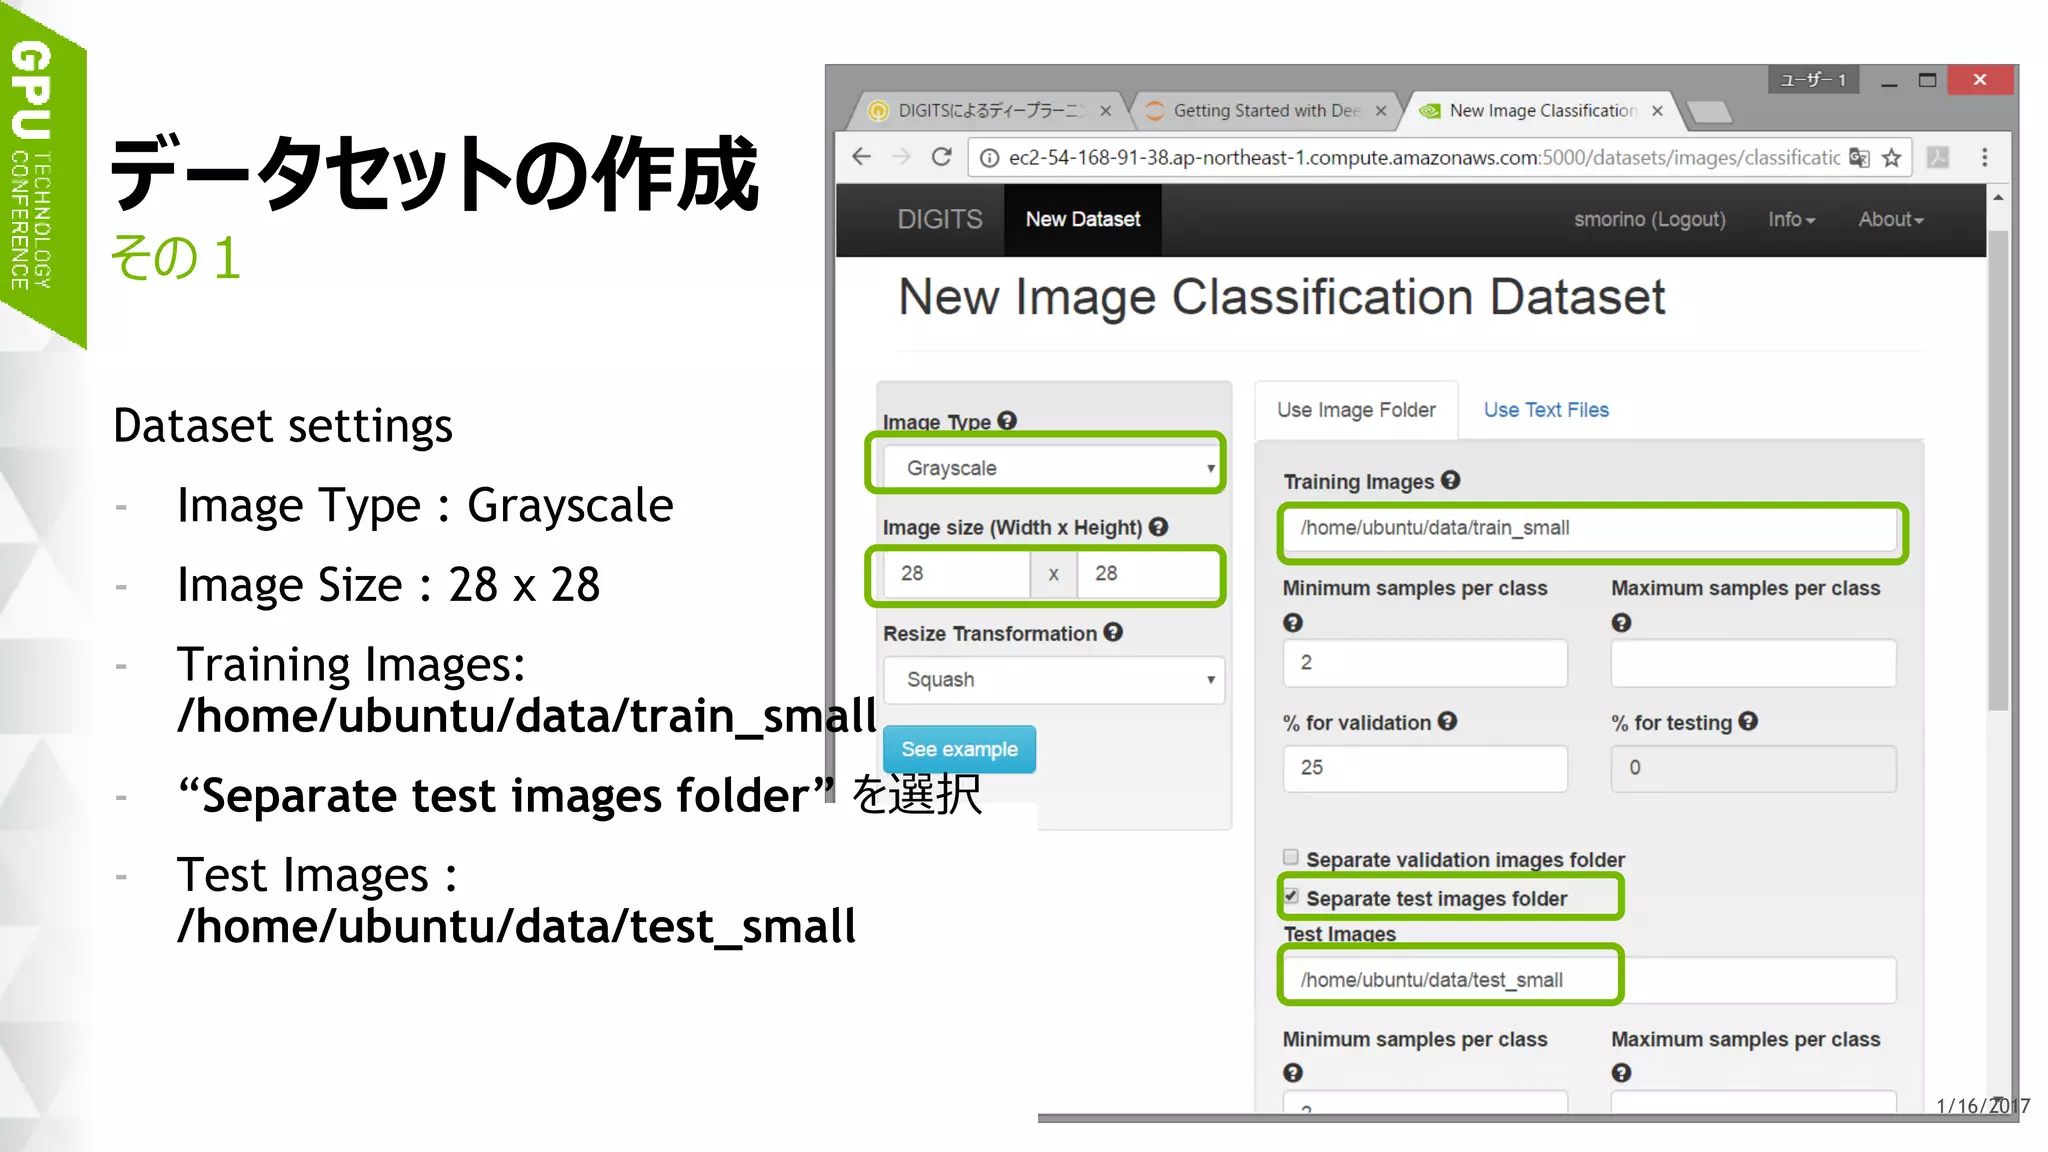Click the New Dataset navbar item
Viewport: 2048px width, 1152px height.
coord(1083,219)
